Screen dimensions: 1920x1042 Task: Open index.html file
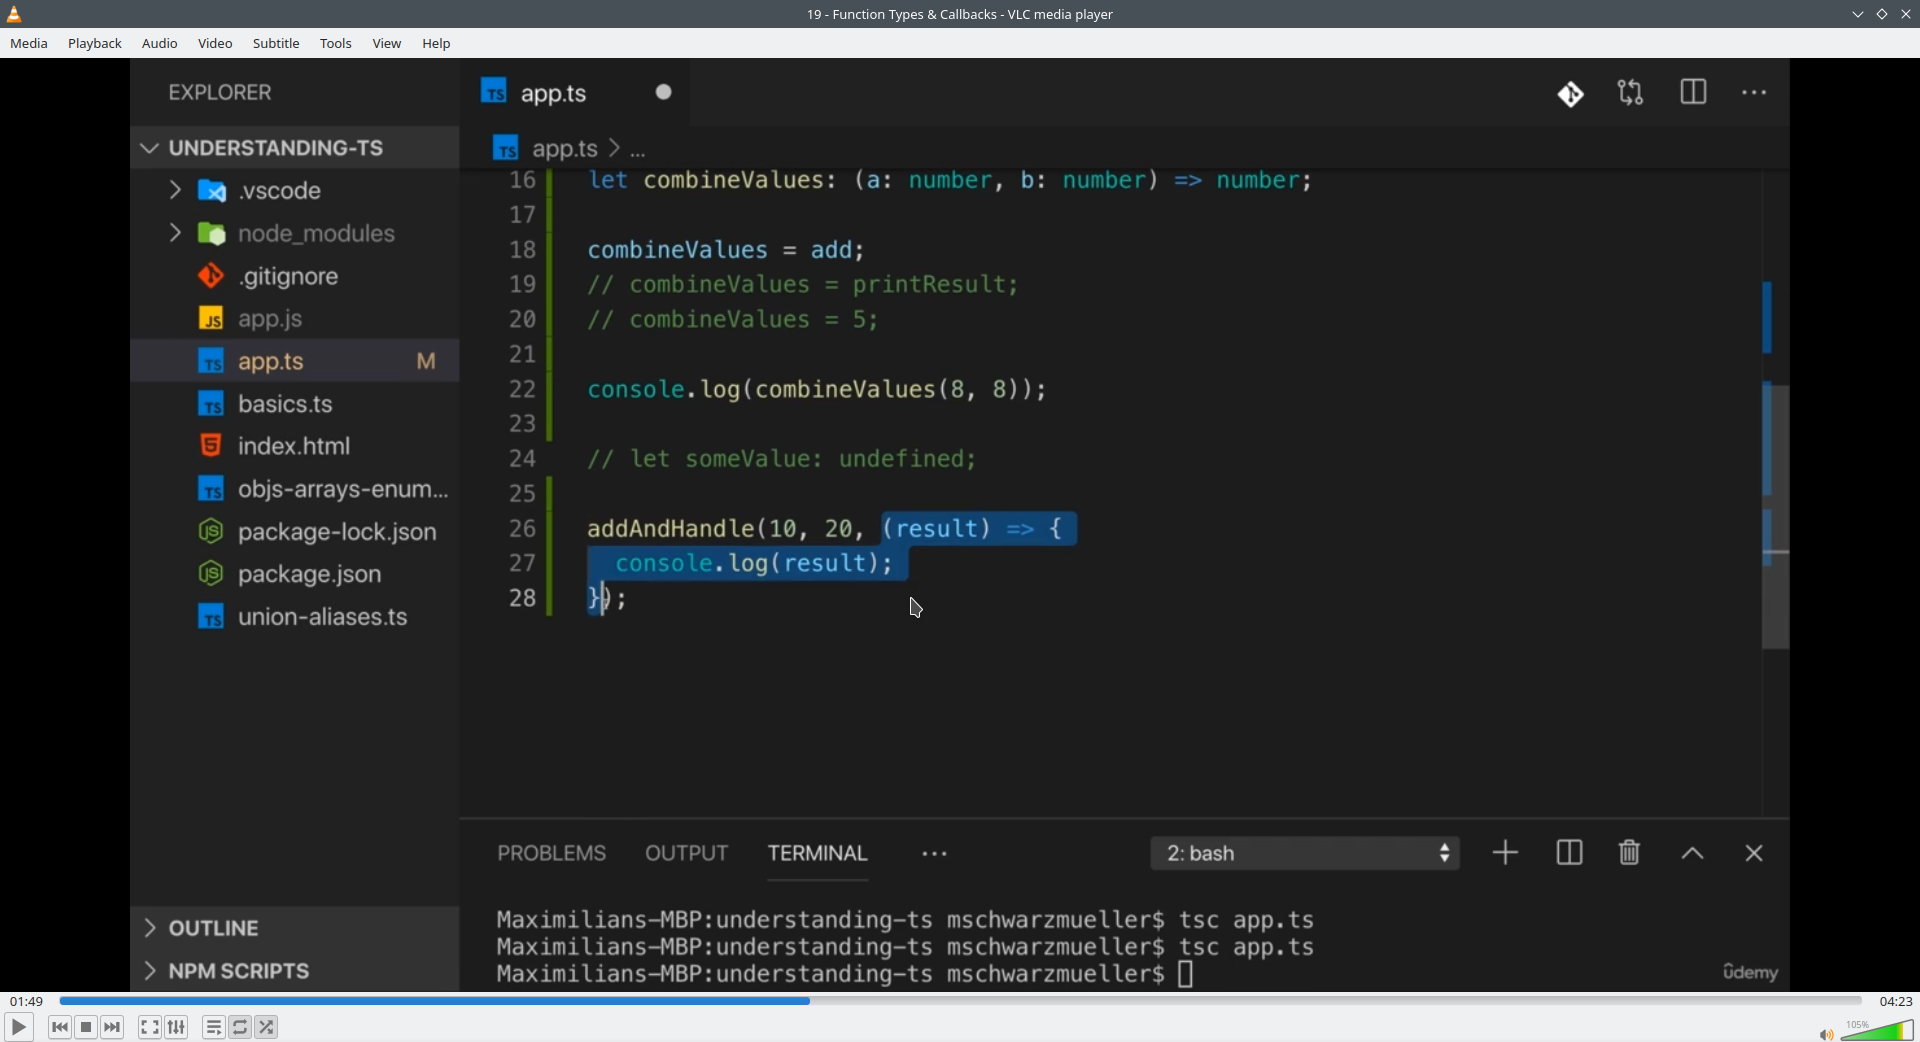[x=295, y=446]
